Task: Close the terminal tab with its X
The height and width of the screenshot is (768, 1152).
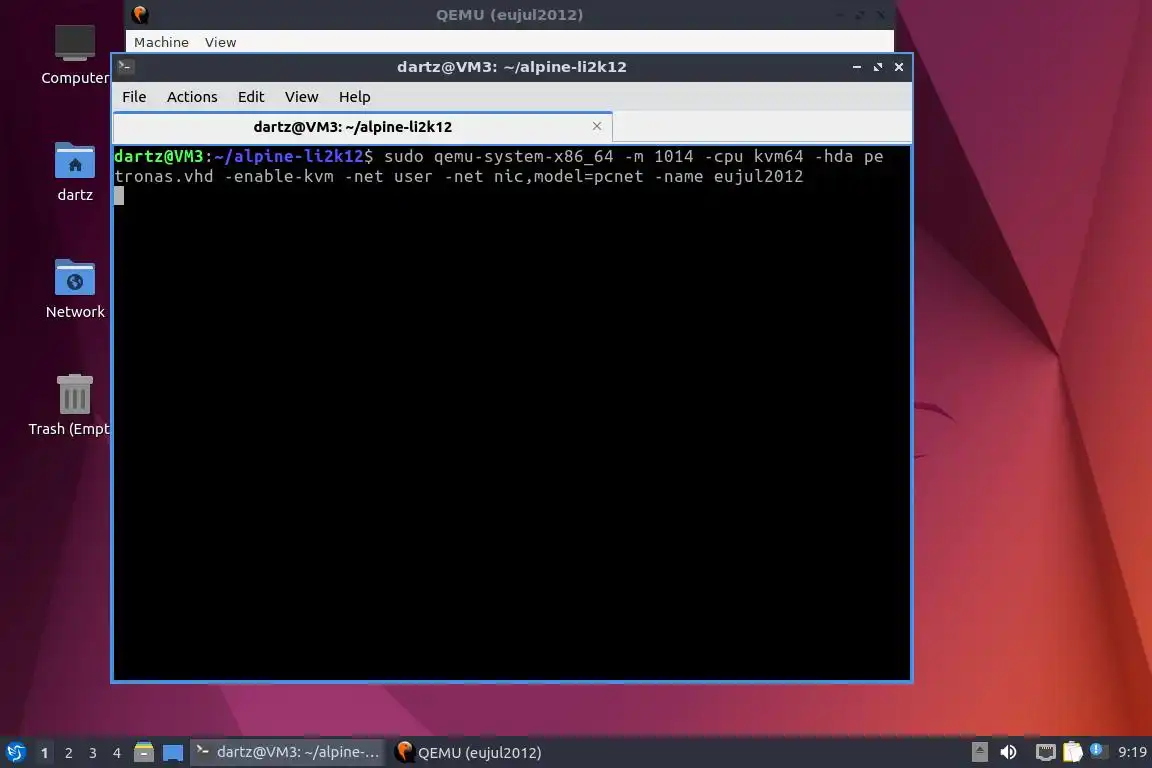Action: pyautogui.click(x=597, y=126)
